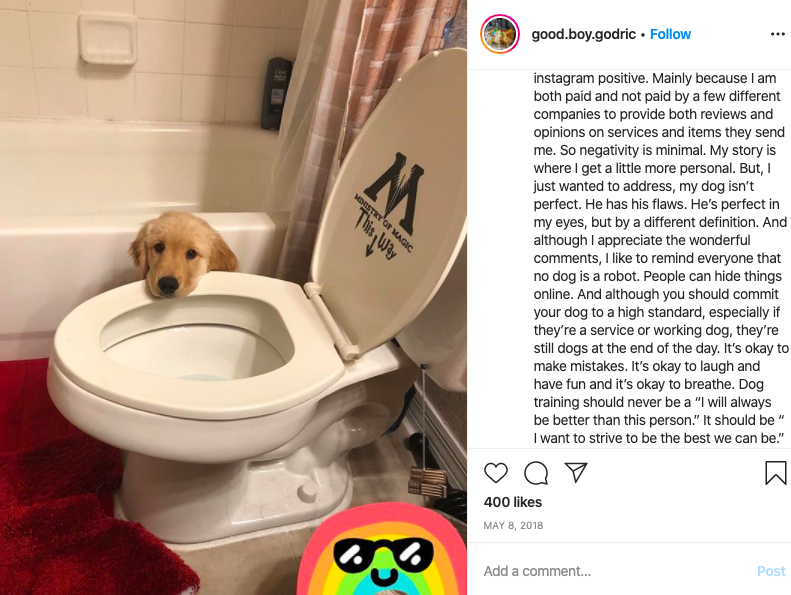View who liked via 400 likes
791x595 pixels.
point(513,502)
